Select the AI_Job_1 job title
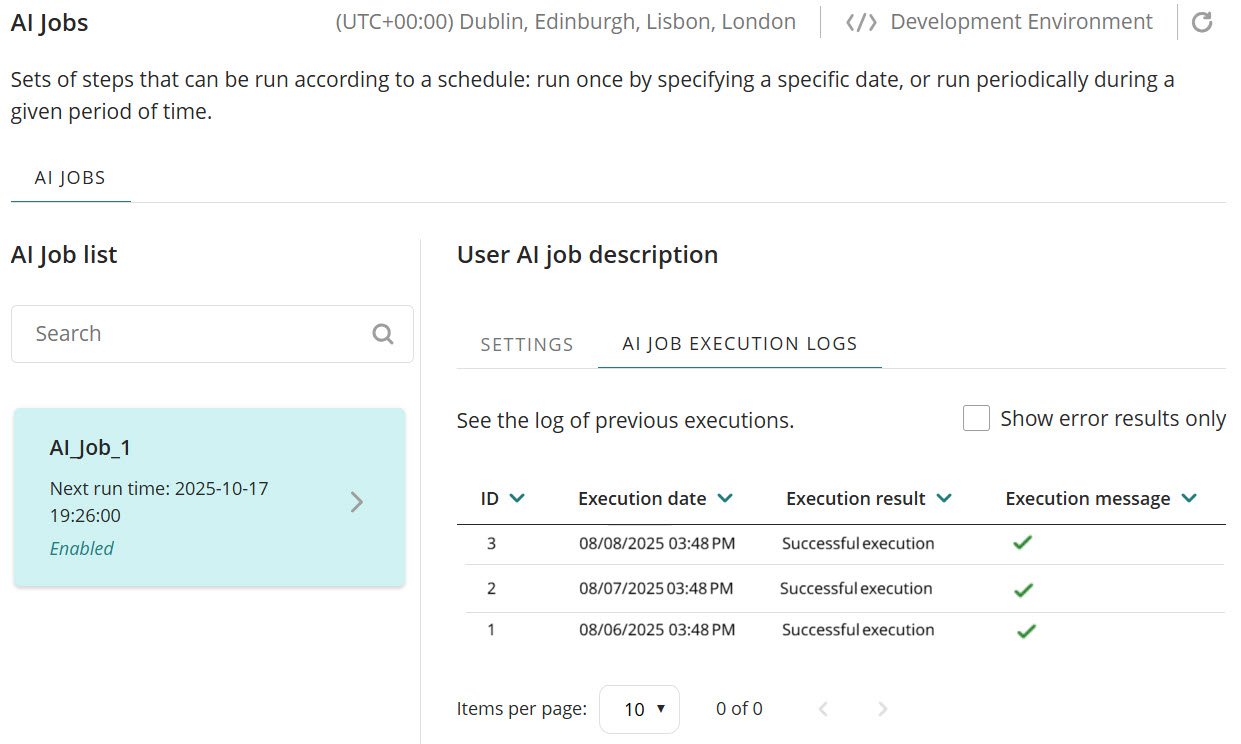 pyautogui.click(x=90, y=448)
